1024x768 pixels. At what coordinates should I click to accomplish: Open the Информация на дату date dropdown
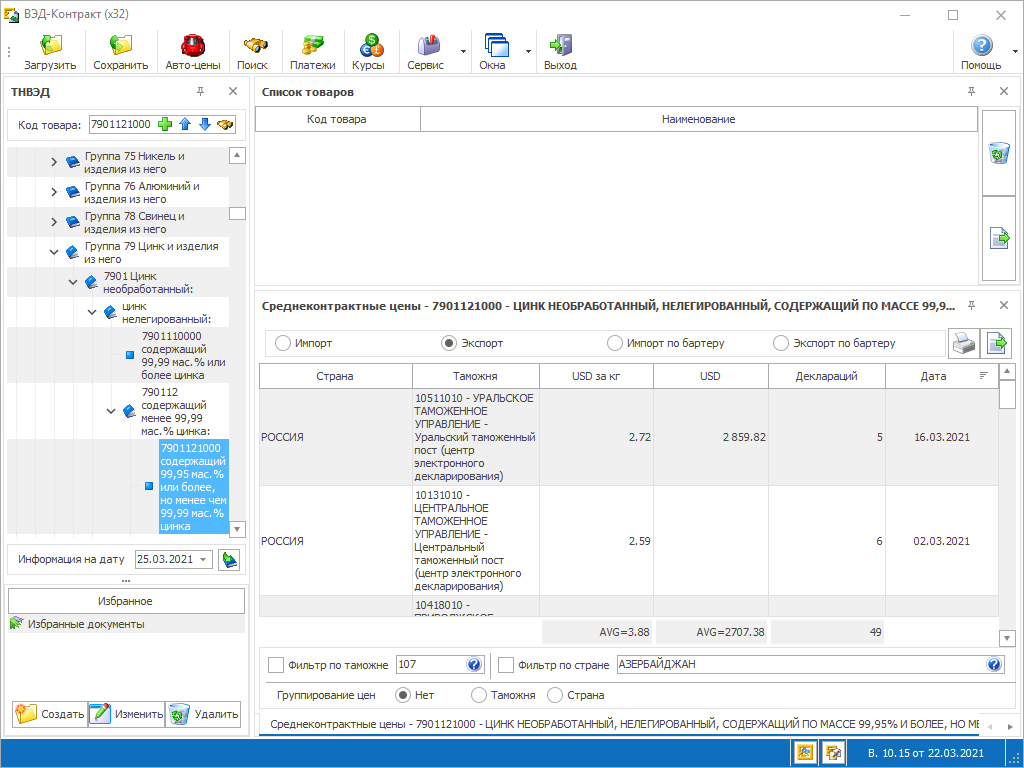point(204,560)
